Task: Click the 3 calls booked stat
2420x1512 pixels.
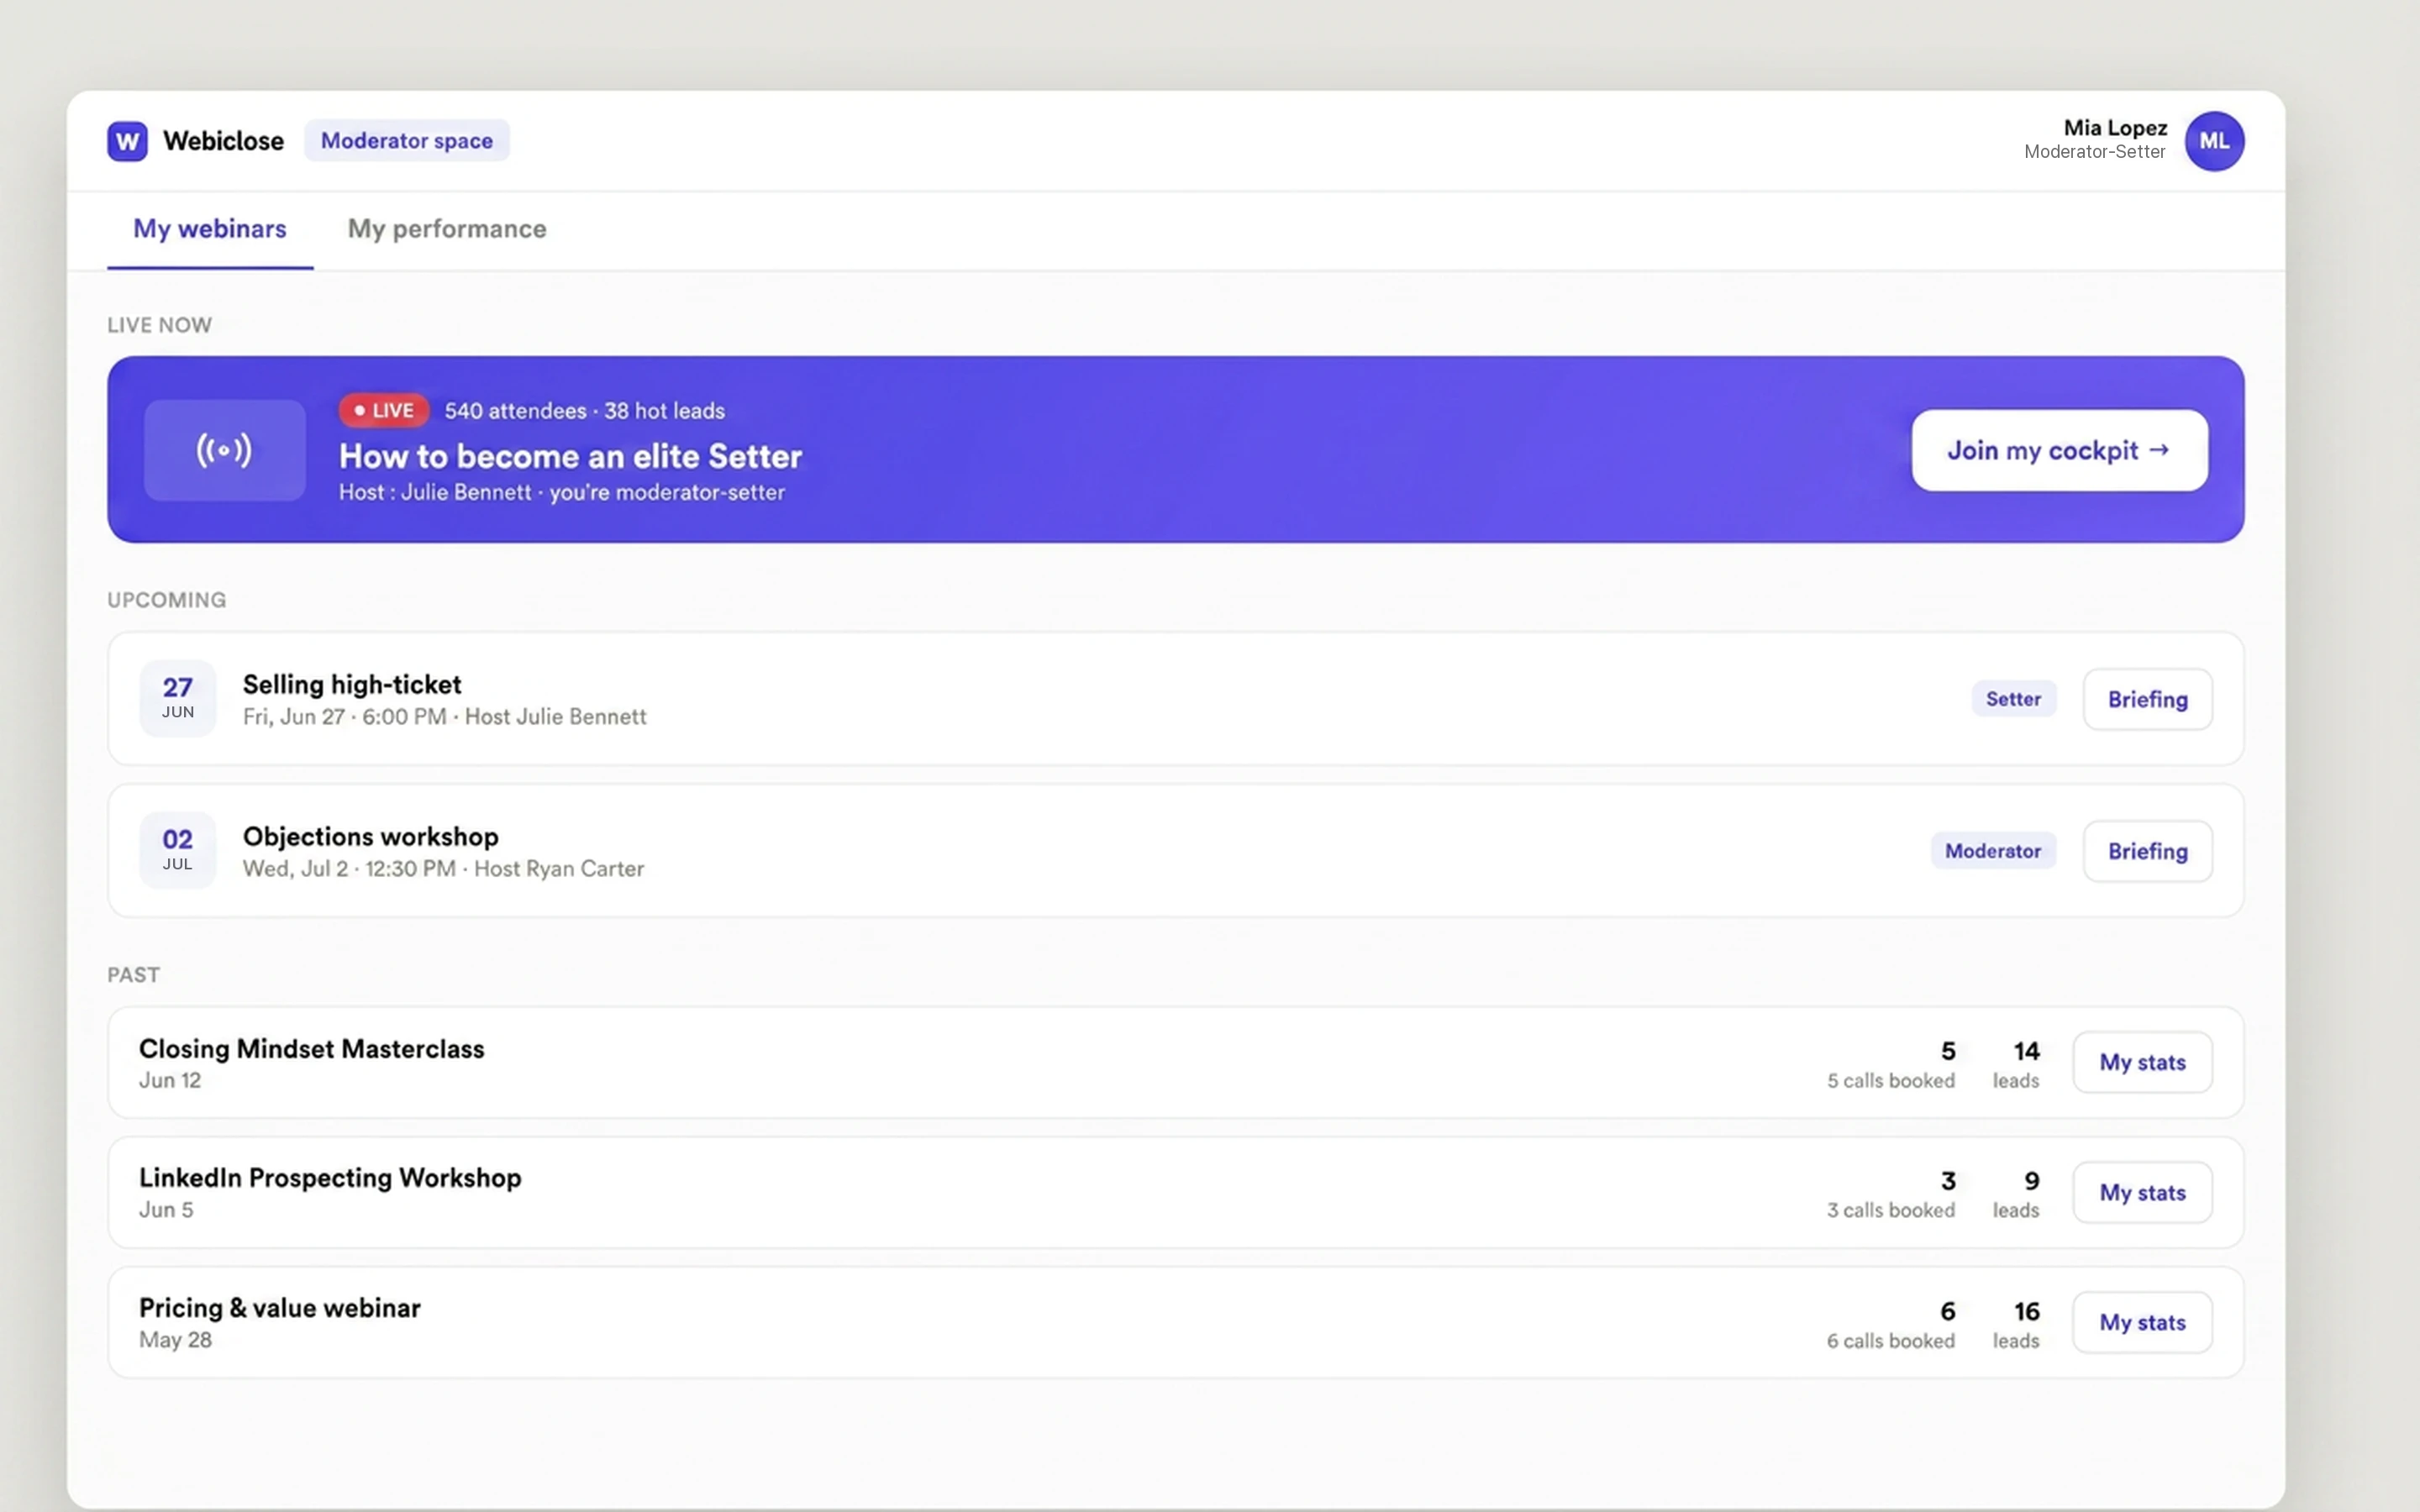Action: click(x=1891, y=1194)
